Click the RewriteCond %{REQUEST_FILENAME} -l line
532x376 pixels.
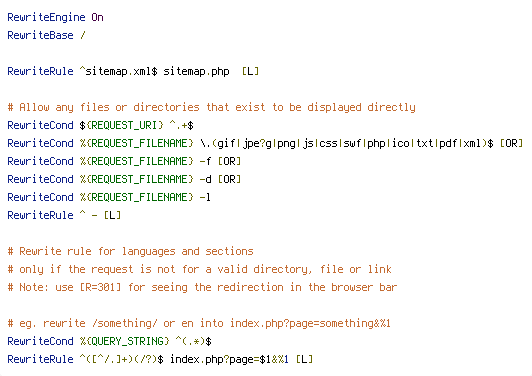click(x=109, y=198)
